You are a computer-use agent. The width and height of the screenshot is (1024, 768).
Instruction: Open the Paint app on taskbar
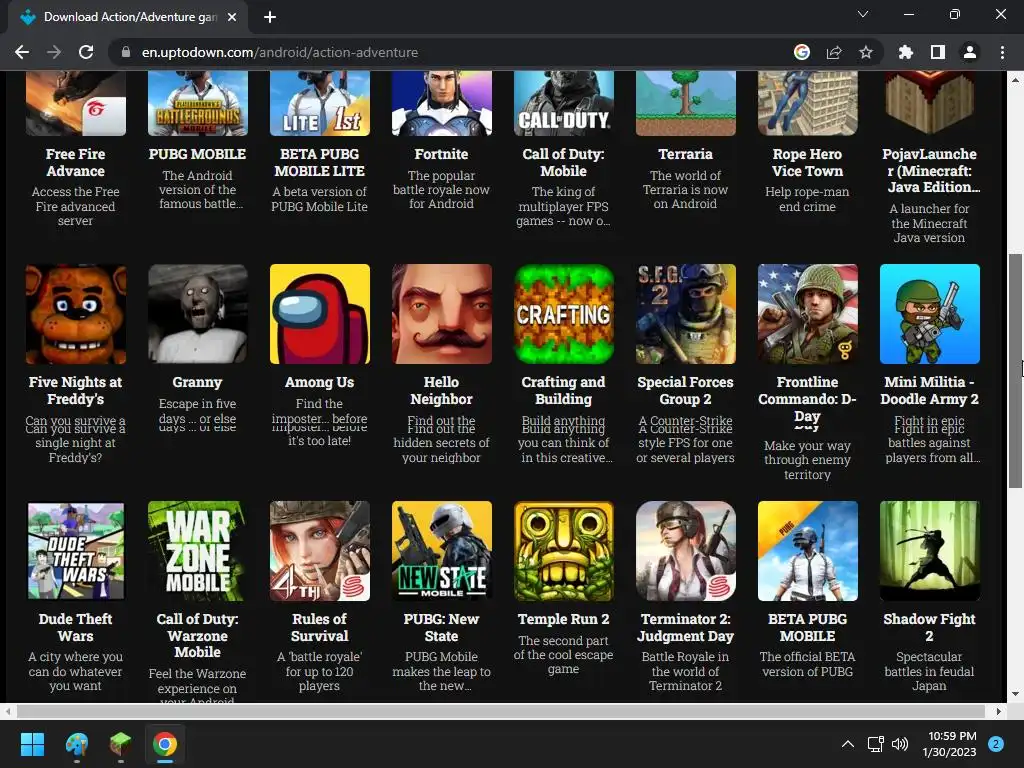(x=76, y=744)
